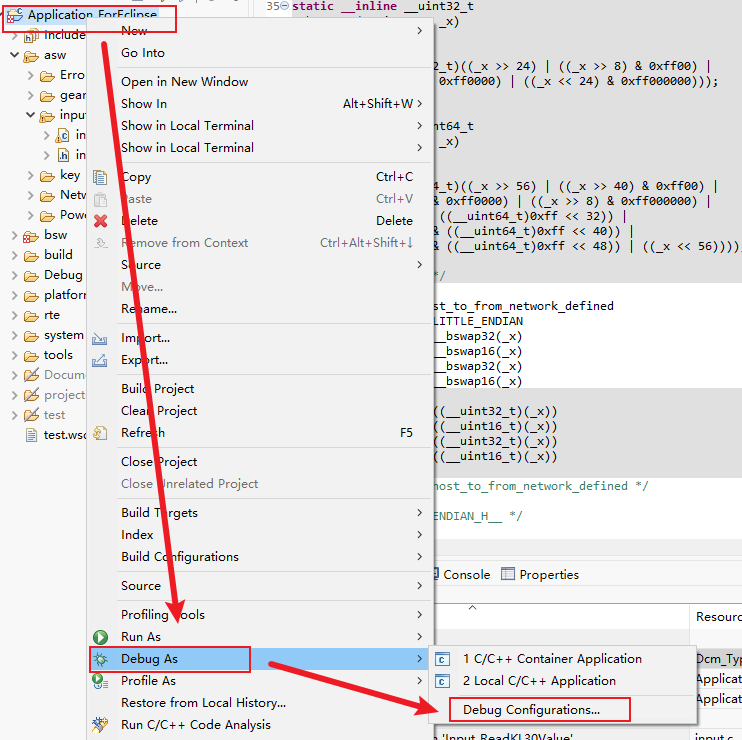This screenshot has height=740, width=742.
Task: Collapse code fold at line 35
Action: 285,6
